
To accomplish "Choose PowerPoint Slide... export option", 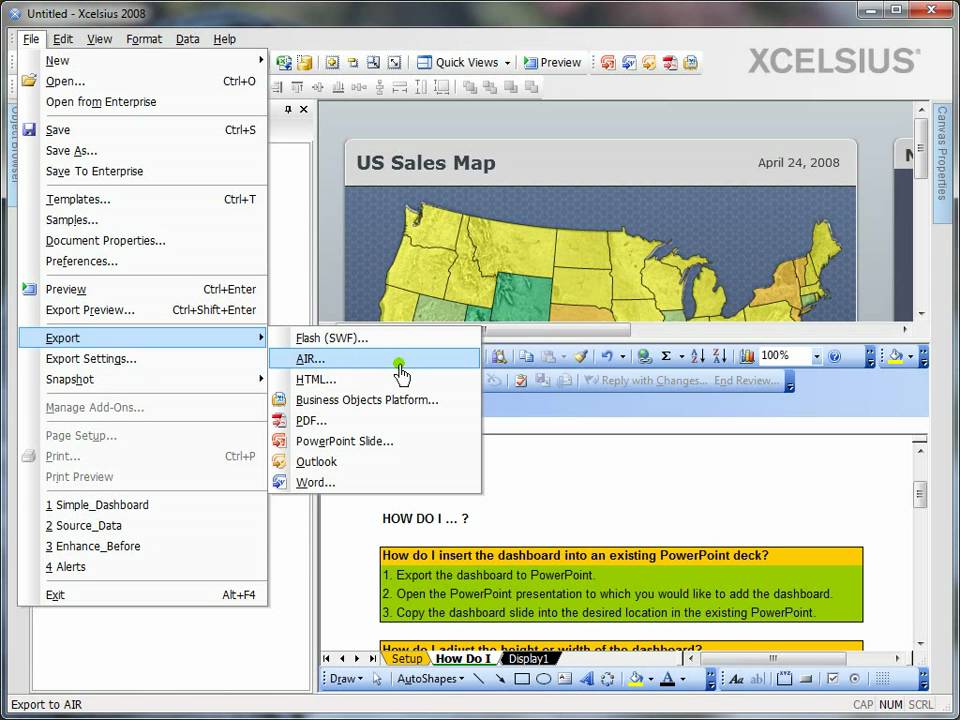I will point(375,441).
